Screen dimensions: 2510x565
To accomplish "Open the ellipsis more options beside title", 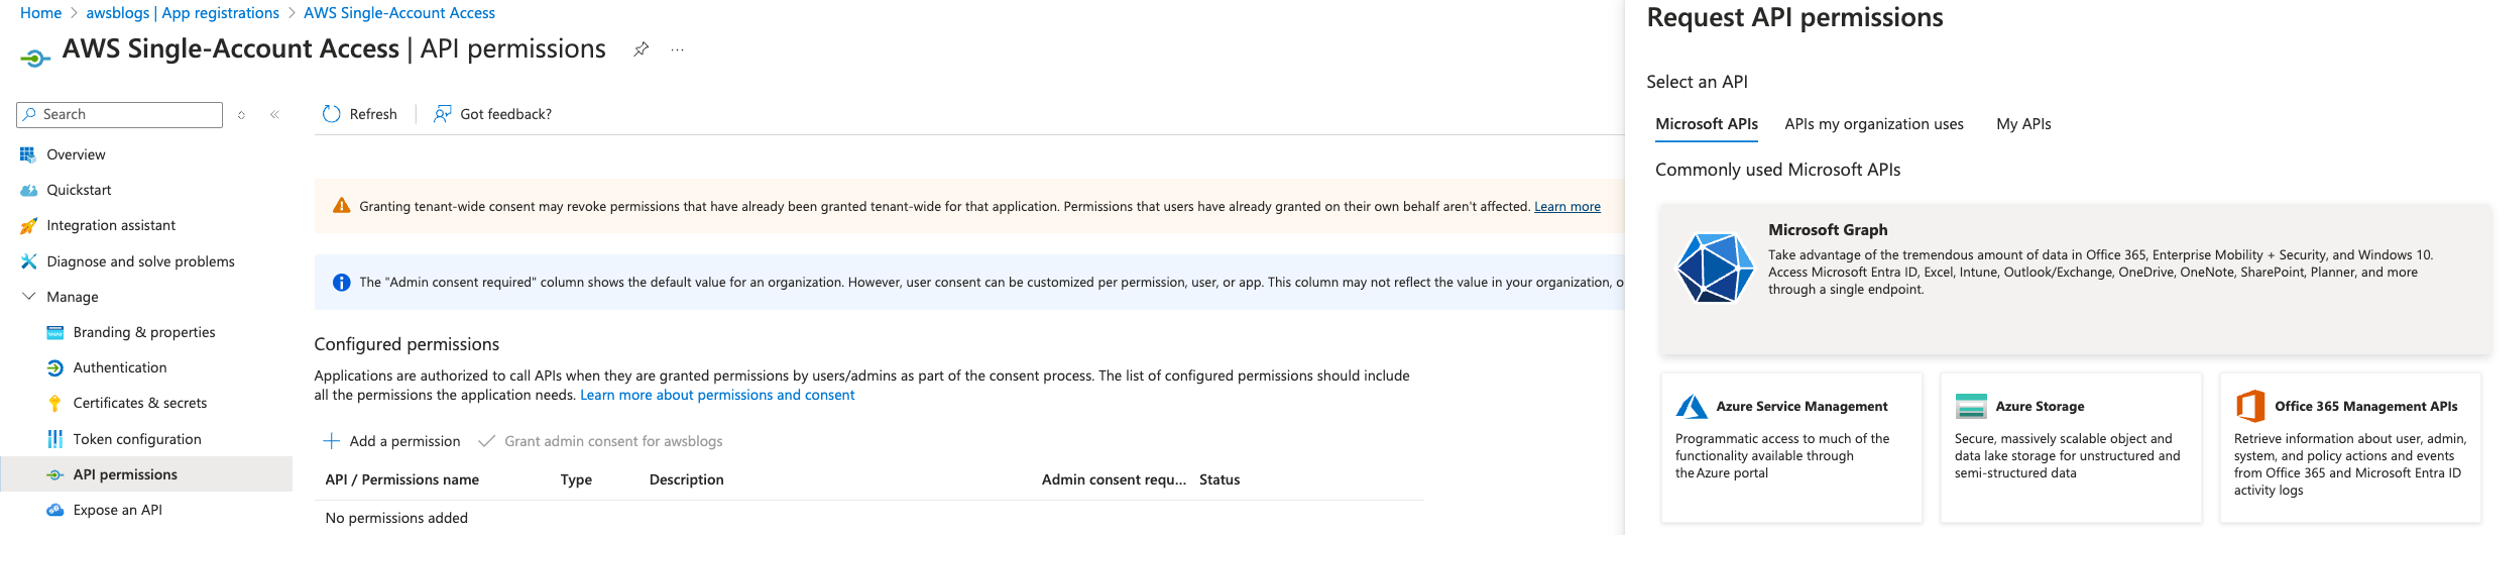I will 678,50.
